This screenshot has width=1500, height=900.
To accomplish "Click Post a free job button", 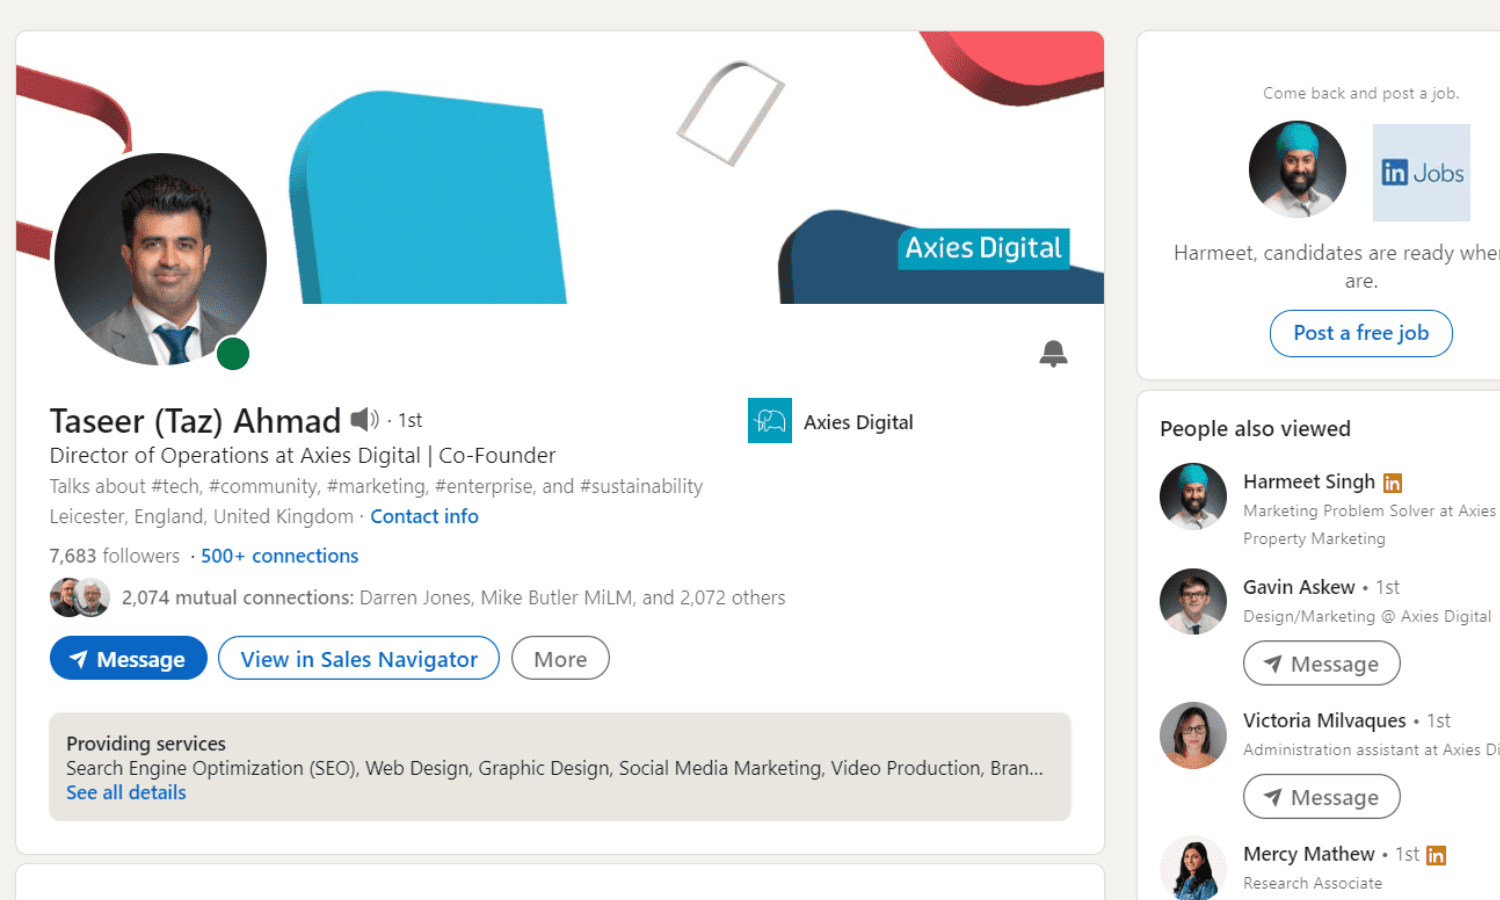I will 1361,333.
